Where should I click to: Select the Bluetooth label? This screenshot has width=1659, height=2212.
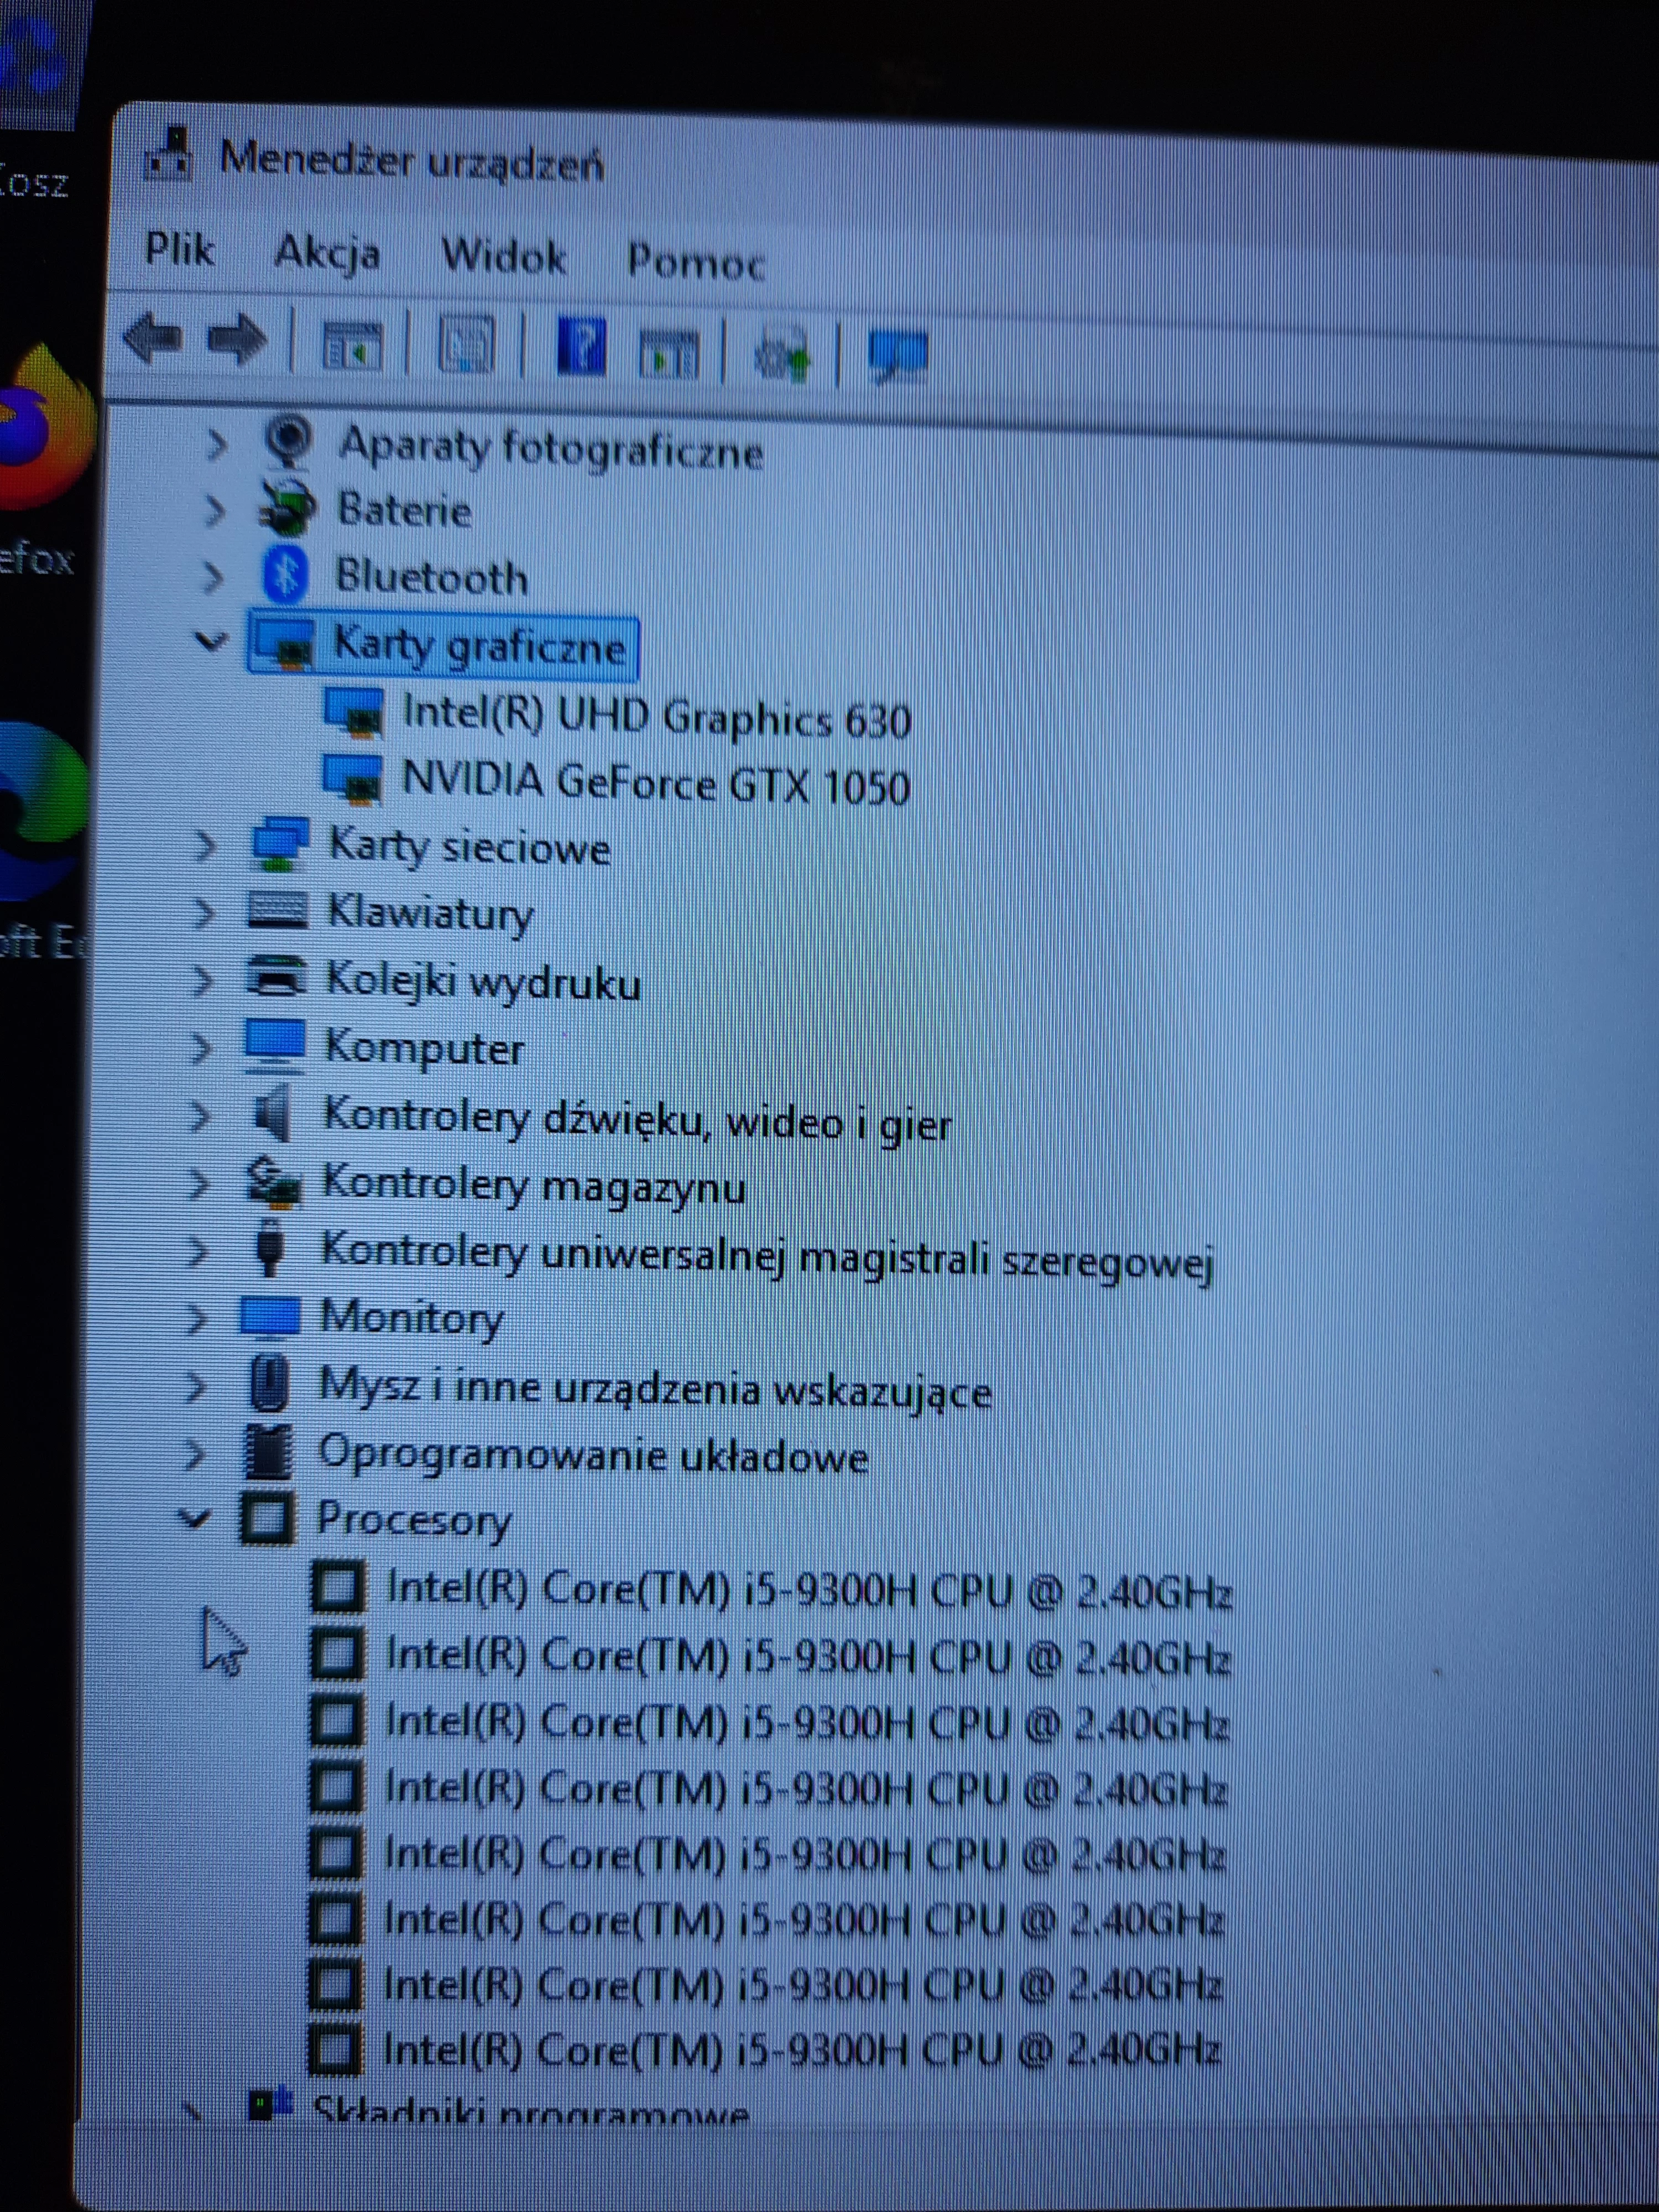click(x=431, y=577)
